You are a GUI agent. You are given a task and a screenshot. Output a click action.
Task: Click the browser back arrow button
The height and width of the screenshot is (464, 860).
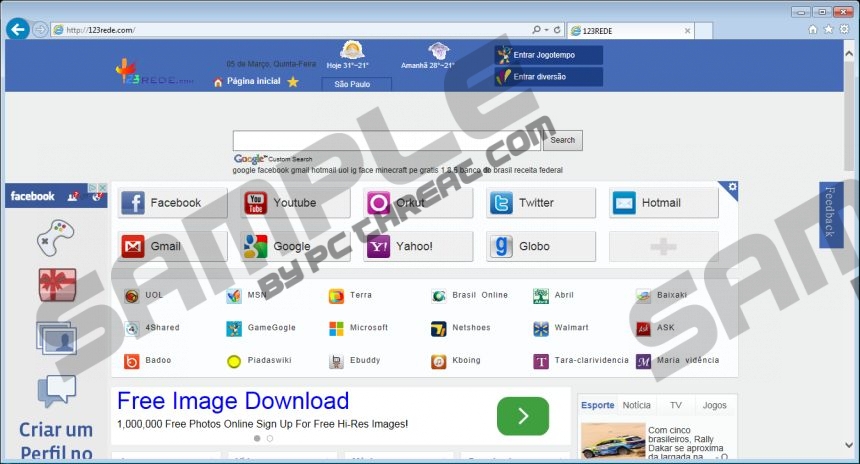17,29
